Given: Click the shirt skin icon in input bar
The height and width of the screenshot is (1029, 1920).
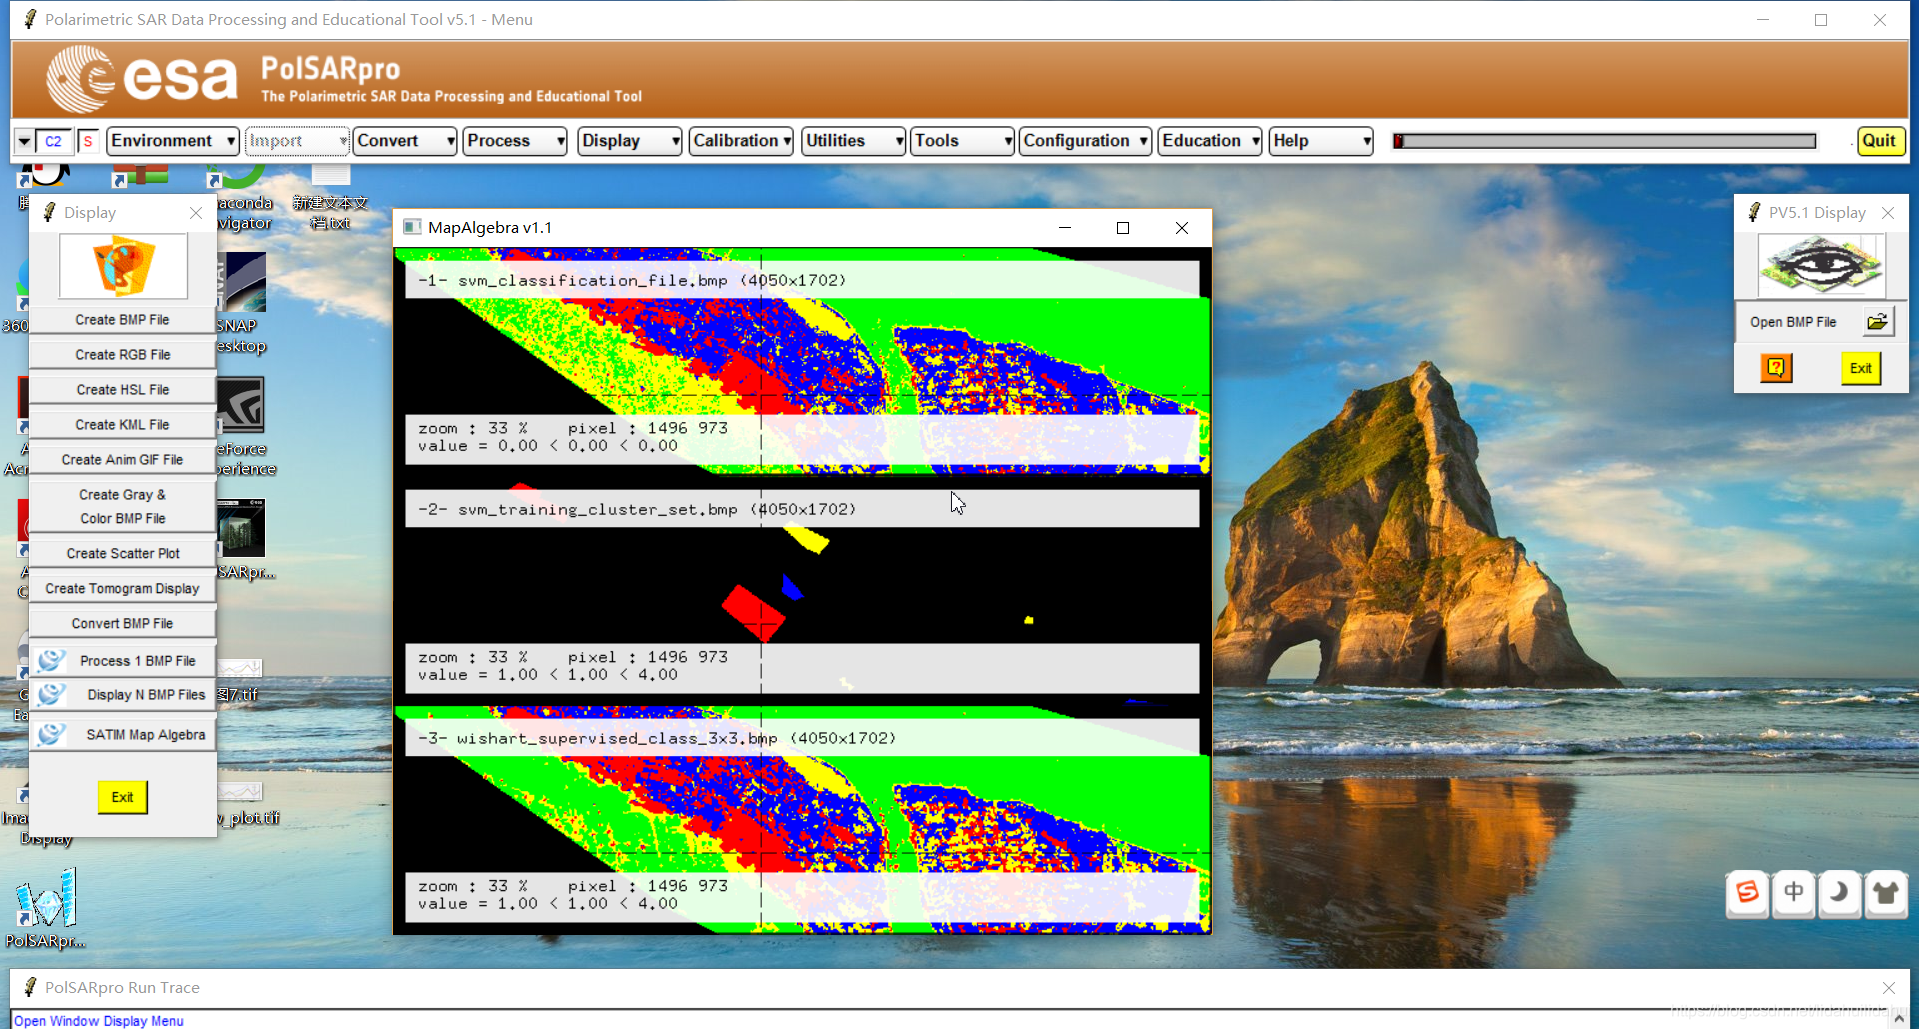Looking at the screenshot, I should (1886, 892).
